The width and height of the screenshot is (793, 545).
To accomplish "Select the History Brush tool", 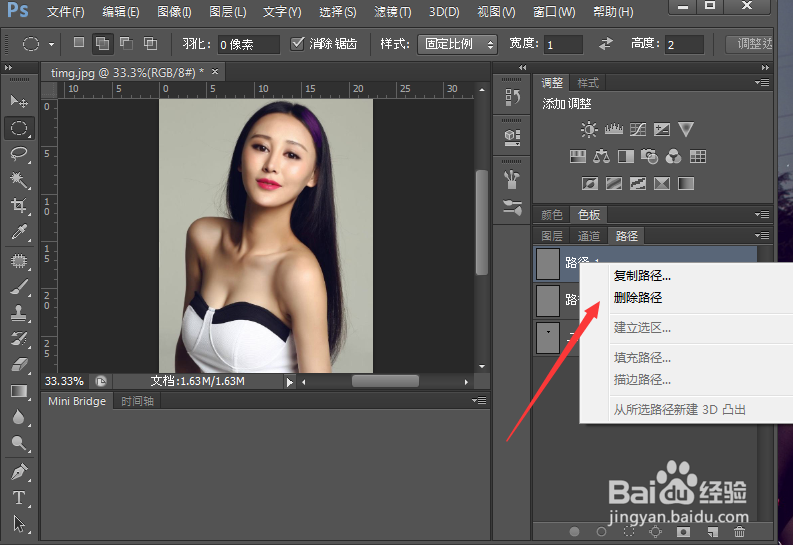I will [x=19, y=338].
